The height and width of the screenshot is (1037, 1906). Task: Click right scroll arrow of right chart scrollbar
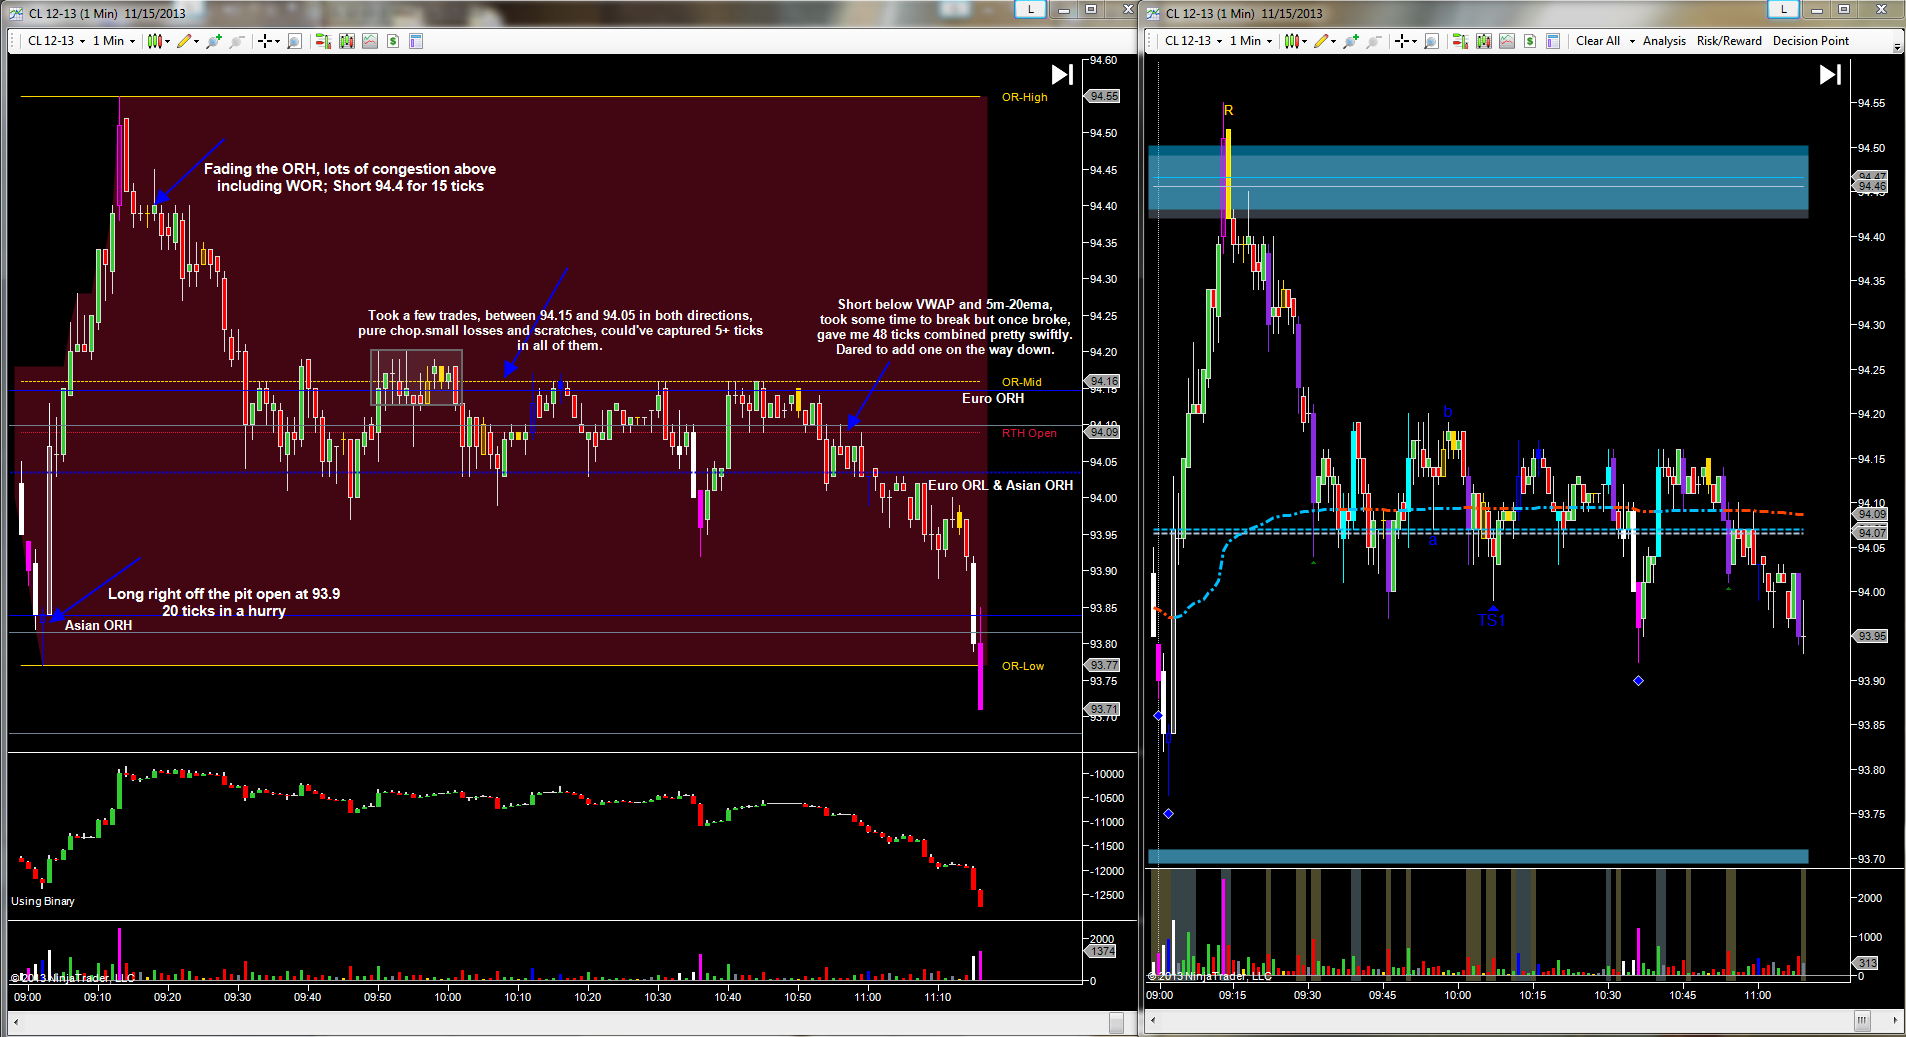(1895, 1021)
